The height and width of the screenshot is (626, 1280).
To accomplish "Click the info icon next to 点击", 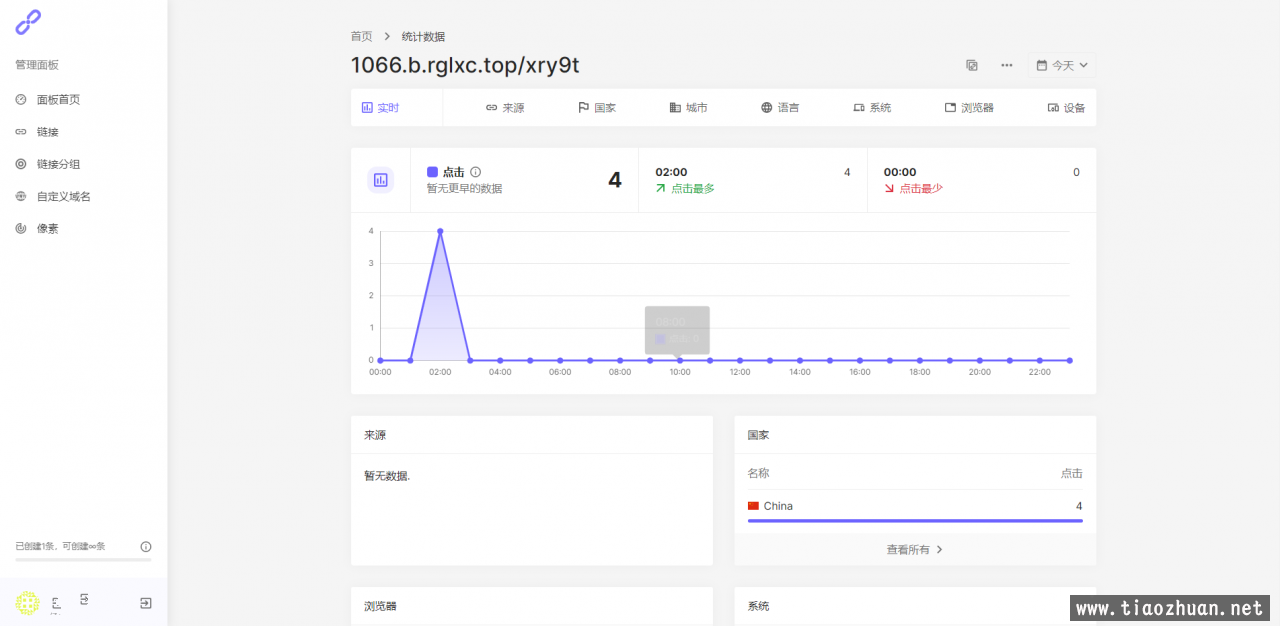I will point(476,172).
